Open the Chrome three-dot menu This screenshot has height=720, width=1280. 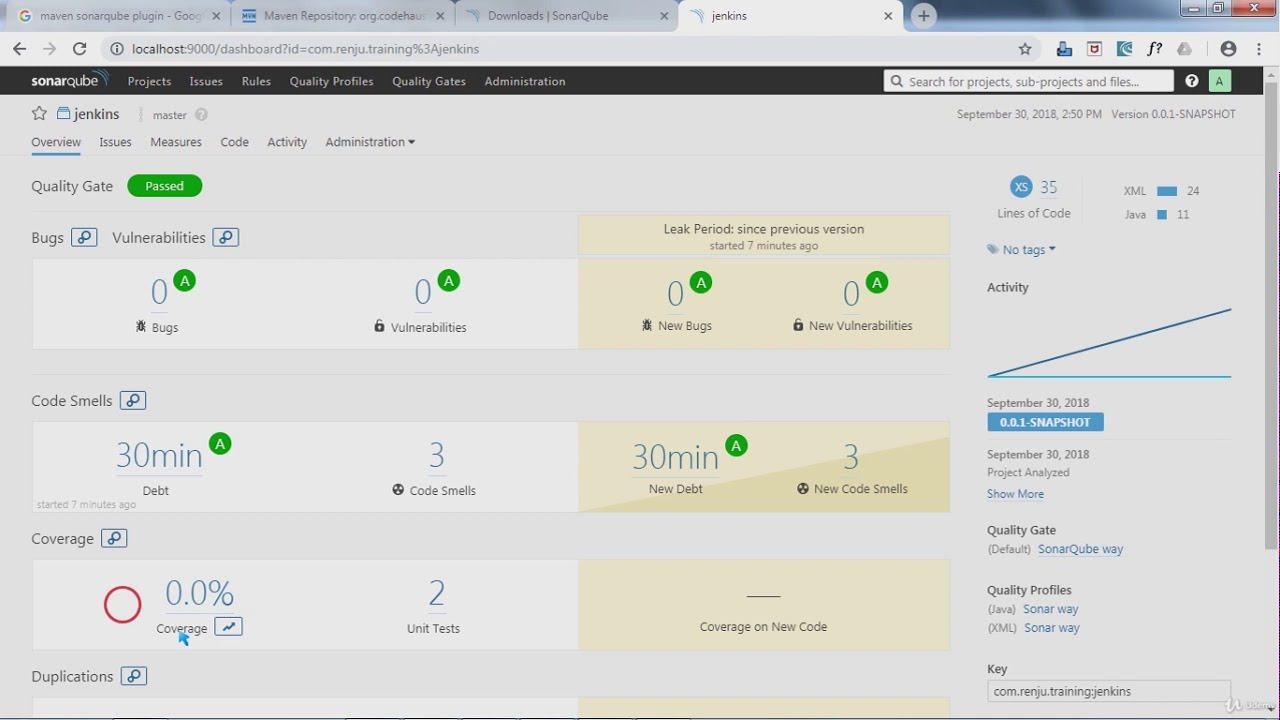tap(1258, 49)
